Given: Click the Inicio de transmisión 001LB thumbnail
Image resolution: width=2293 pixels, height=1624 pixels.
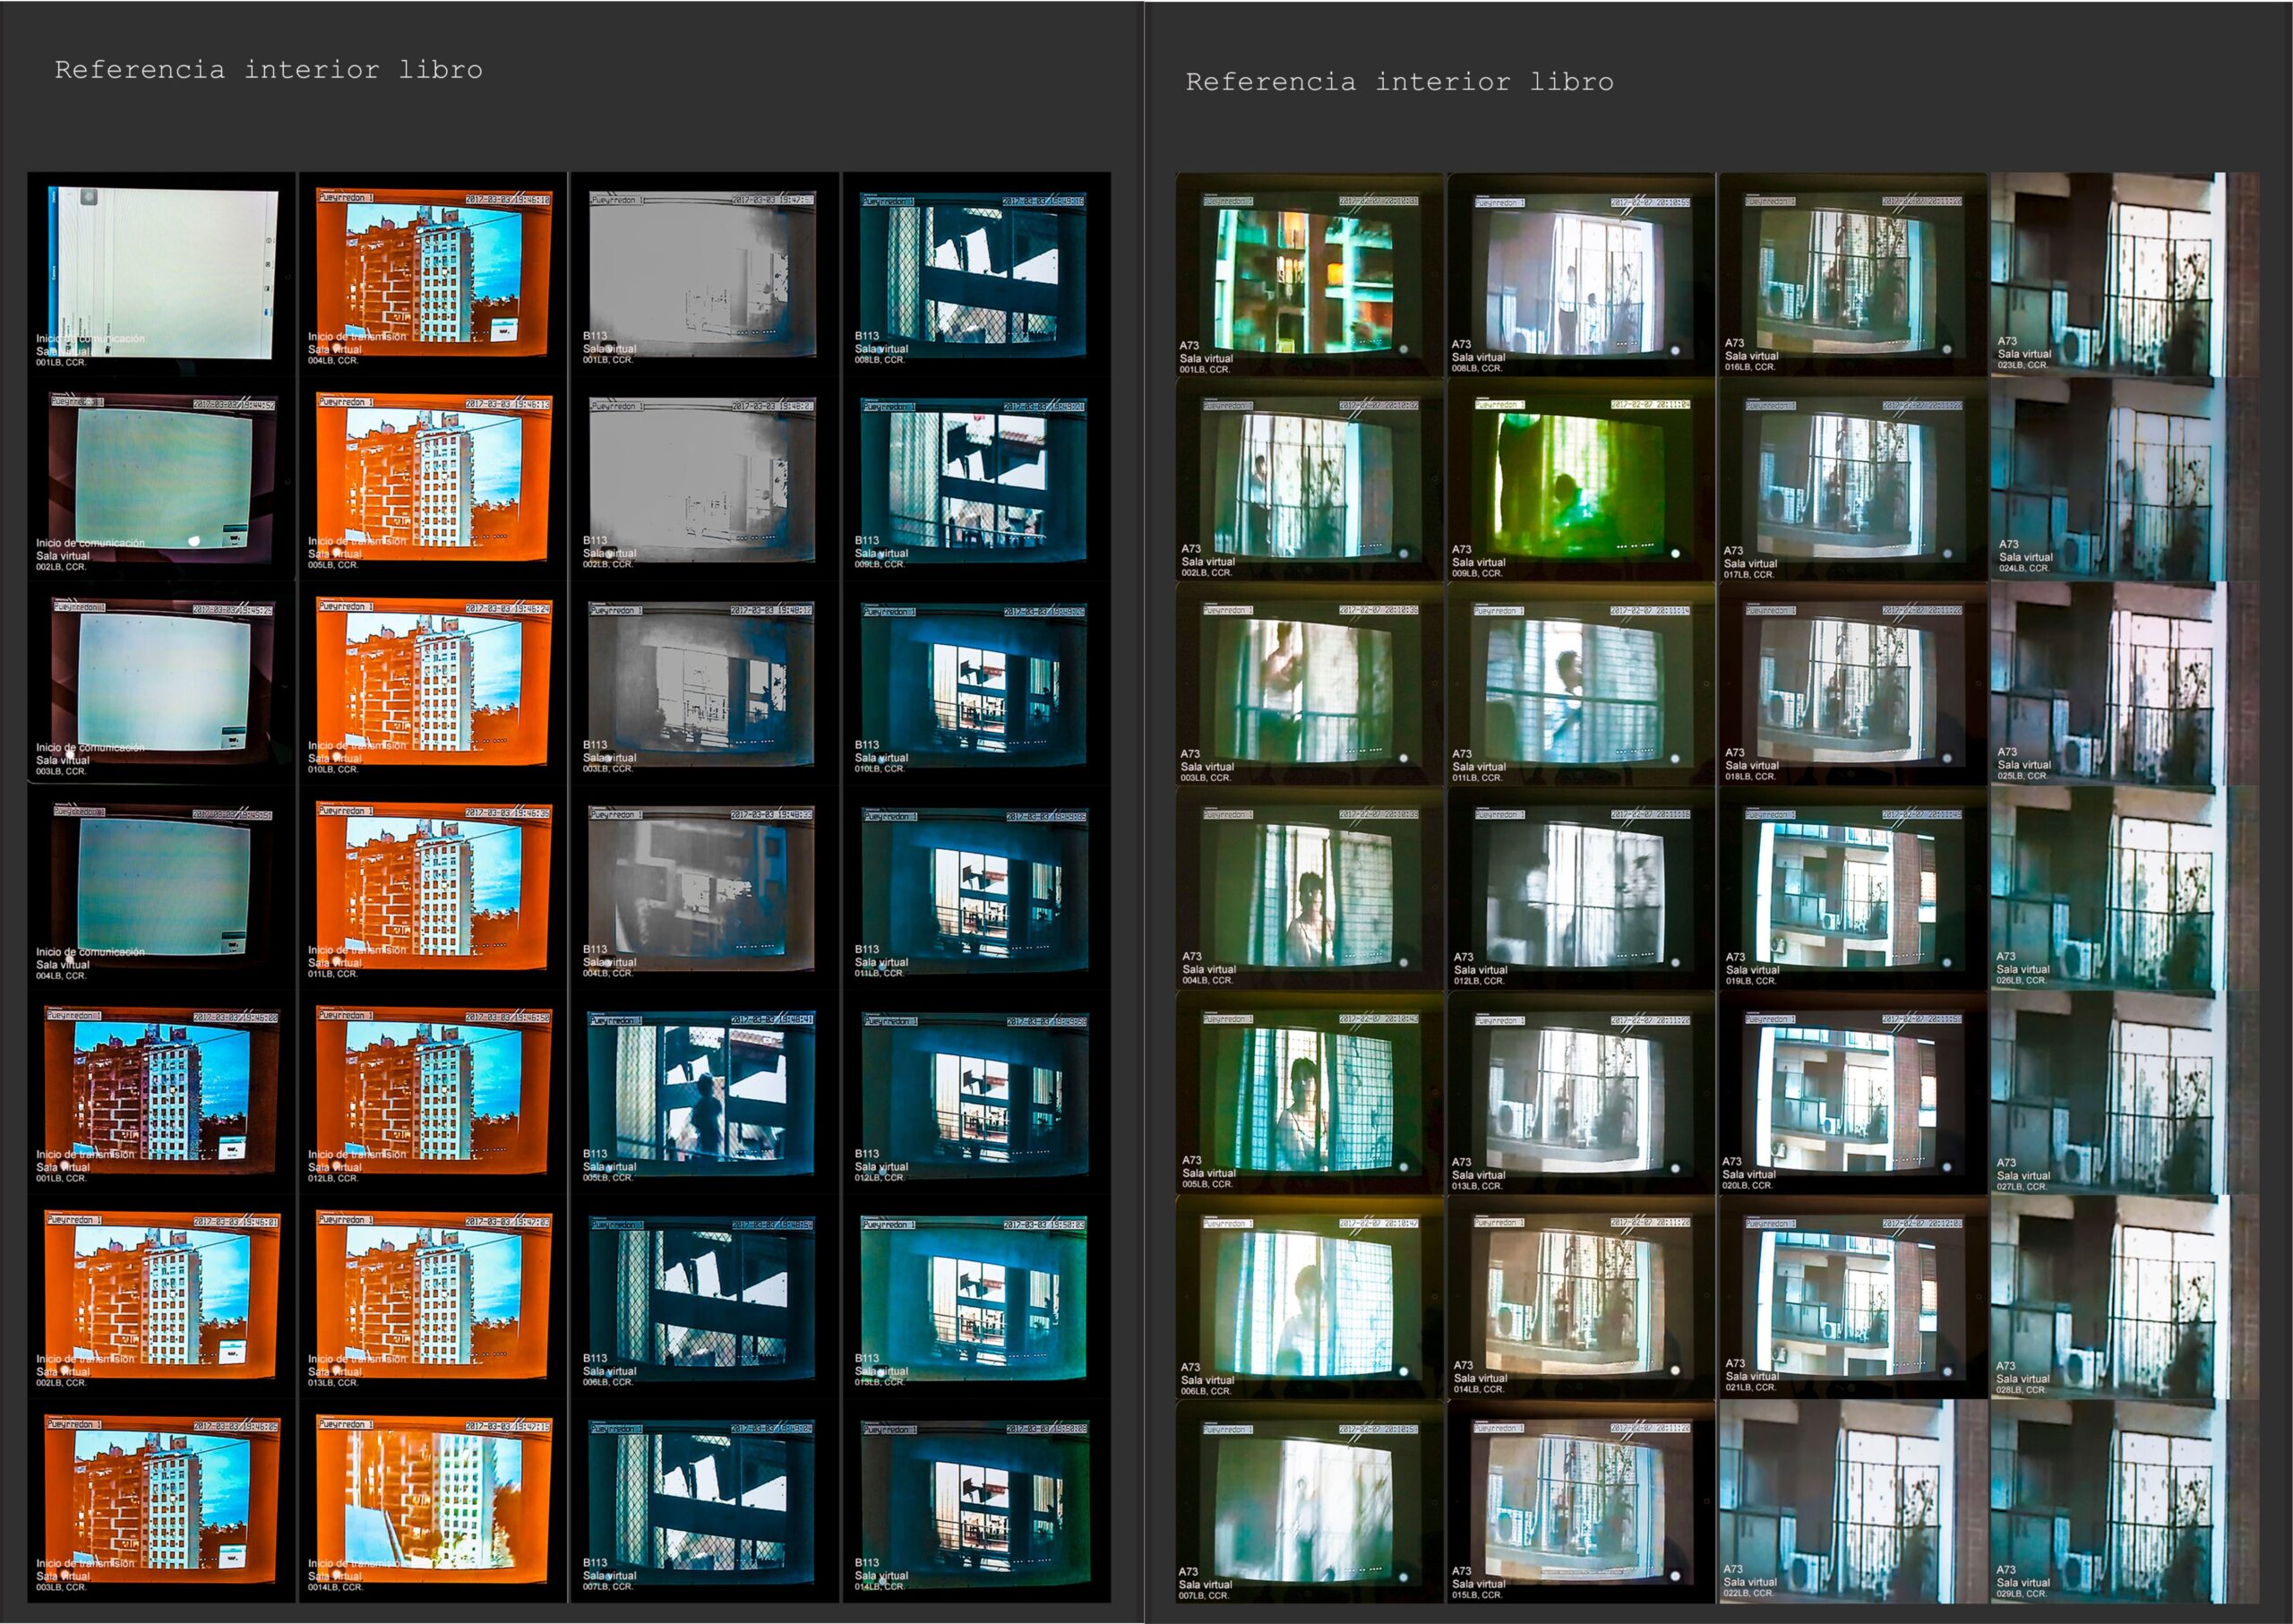Looking at the screenshot, I should pos(162,1095).
